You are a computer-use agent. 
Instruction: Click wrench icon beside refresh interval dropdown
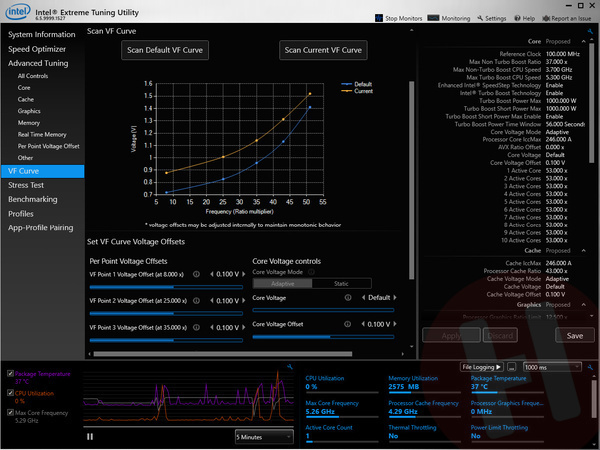pyautogui.click(x=590, y=367)
